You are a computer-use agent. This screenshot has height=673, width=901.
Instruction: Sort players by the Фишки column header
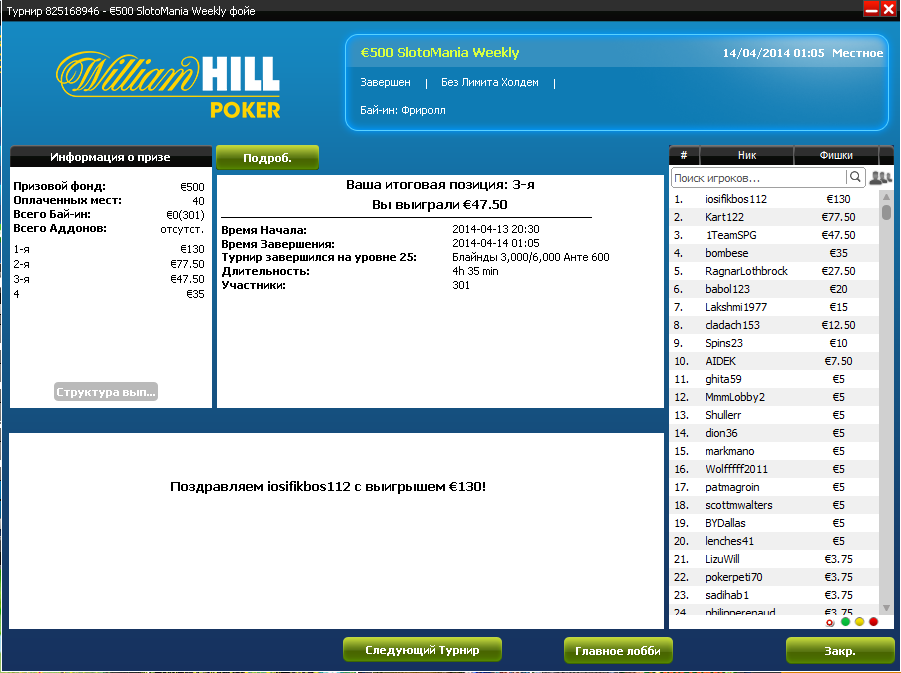[836, 155]
